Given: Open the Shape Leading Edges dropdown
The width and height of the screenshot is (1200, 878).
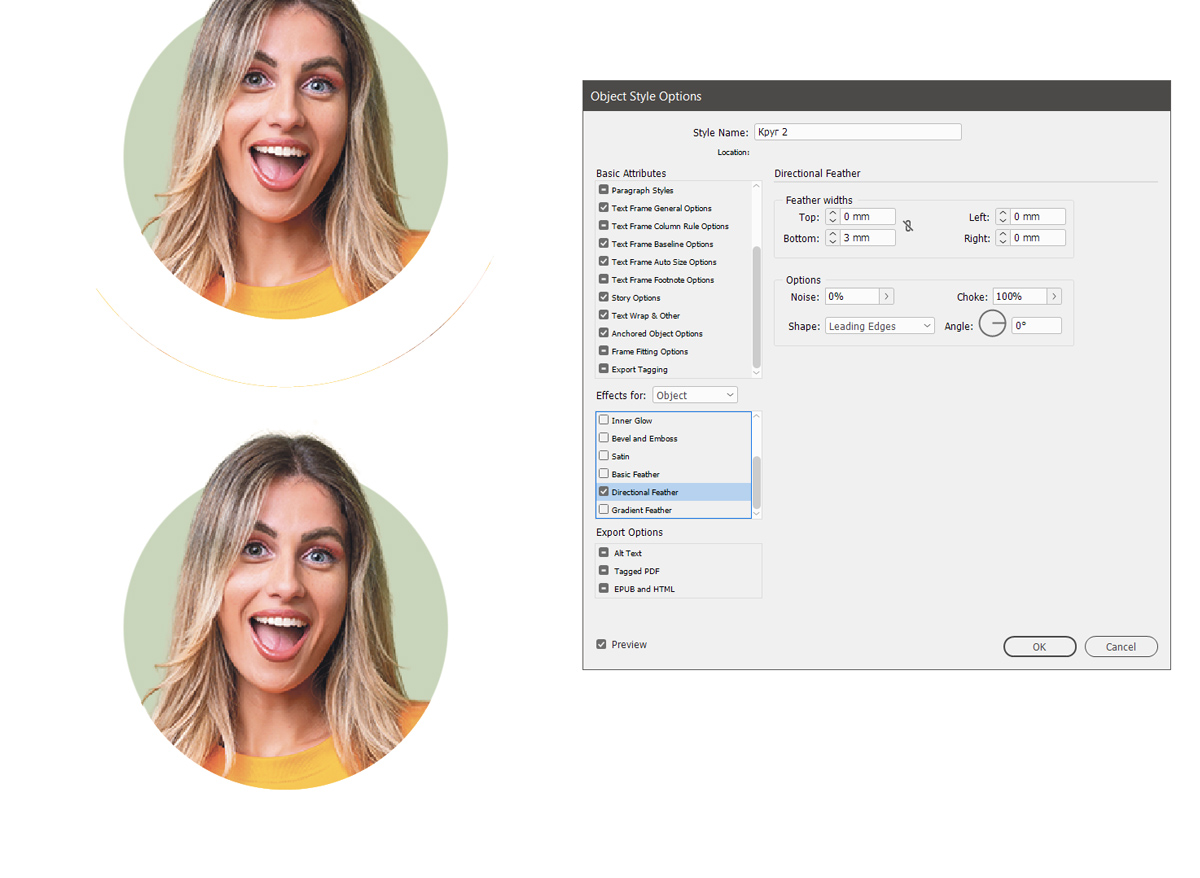Looking at the screenshot, I should (x=880, y=326).
